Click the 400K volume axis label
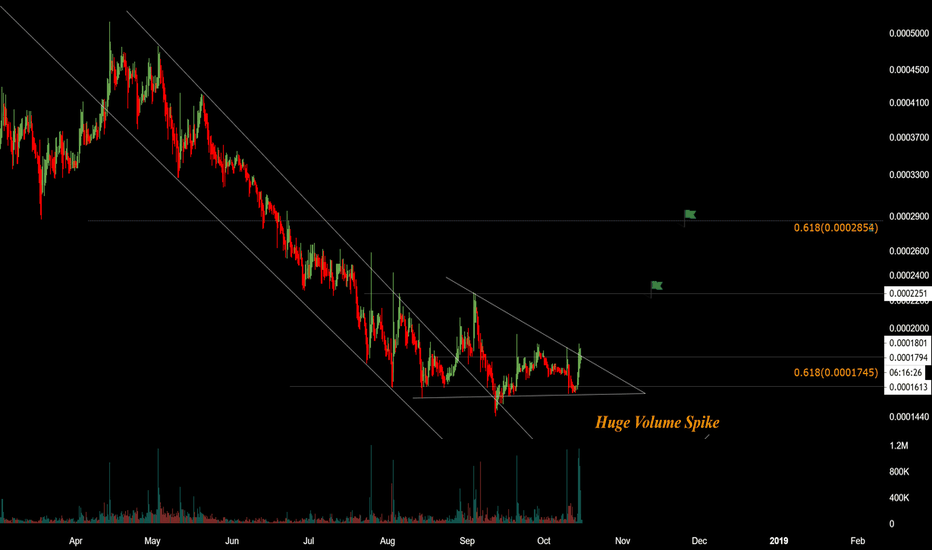 (x=899, y=498)
